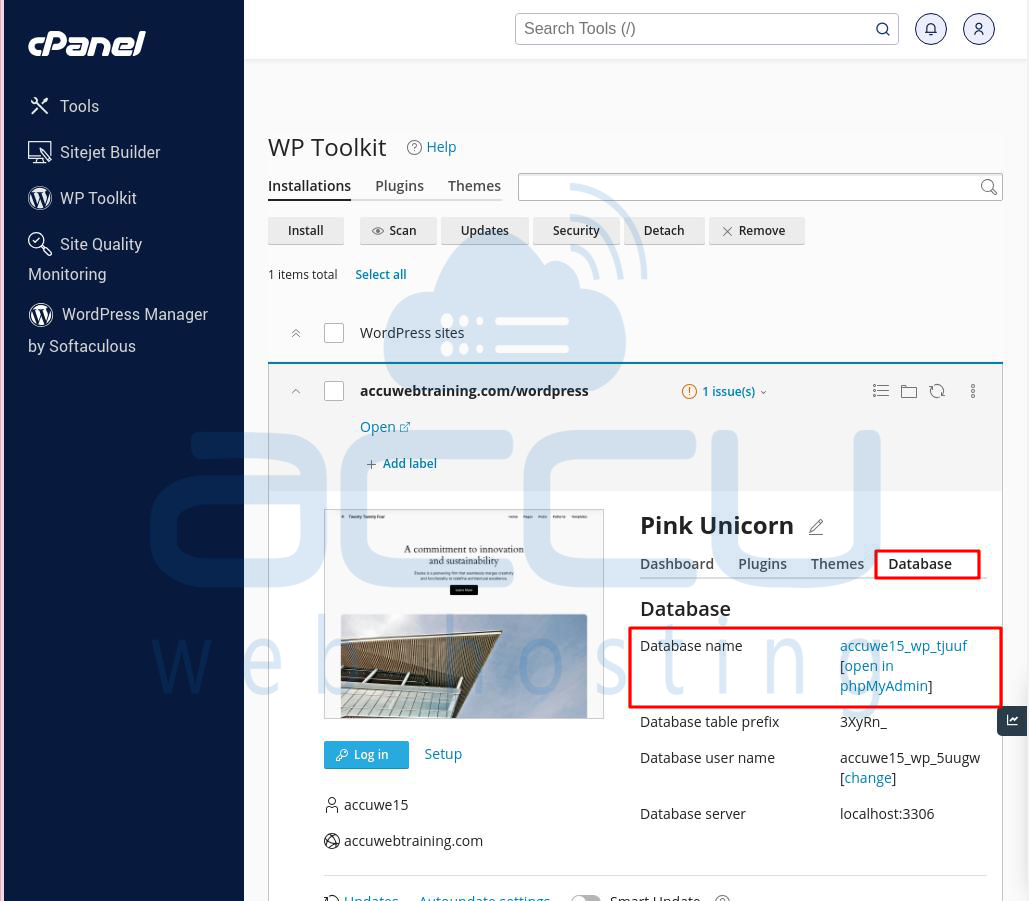Open Site Quality Monitoring
The height and width of the screenshot is (901, 1029).
(85, 259)
